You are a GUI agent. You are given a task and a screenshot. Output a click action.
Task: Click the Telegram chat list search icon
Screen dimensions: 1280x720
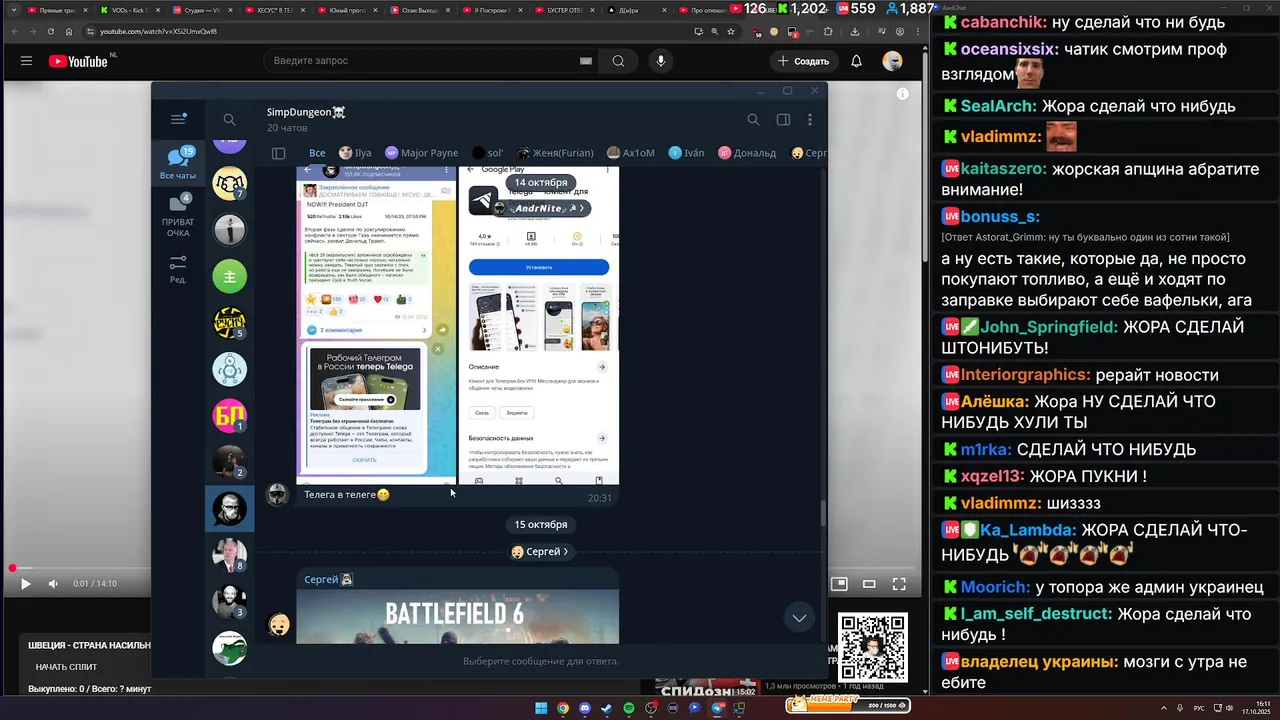pos(229,120)
